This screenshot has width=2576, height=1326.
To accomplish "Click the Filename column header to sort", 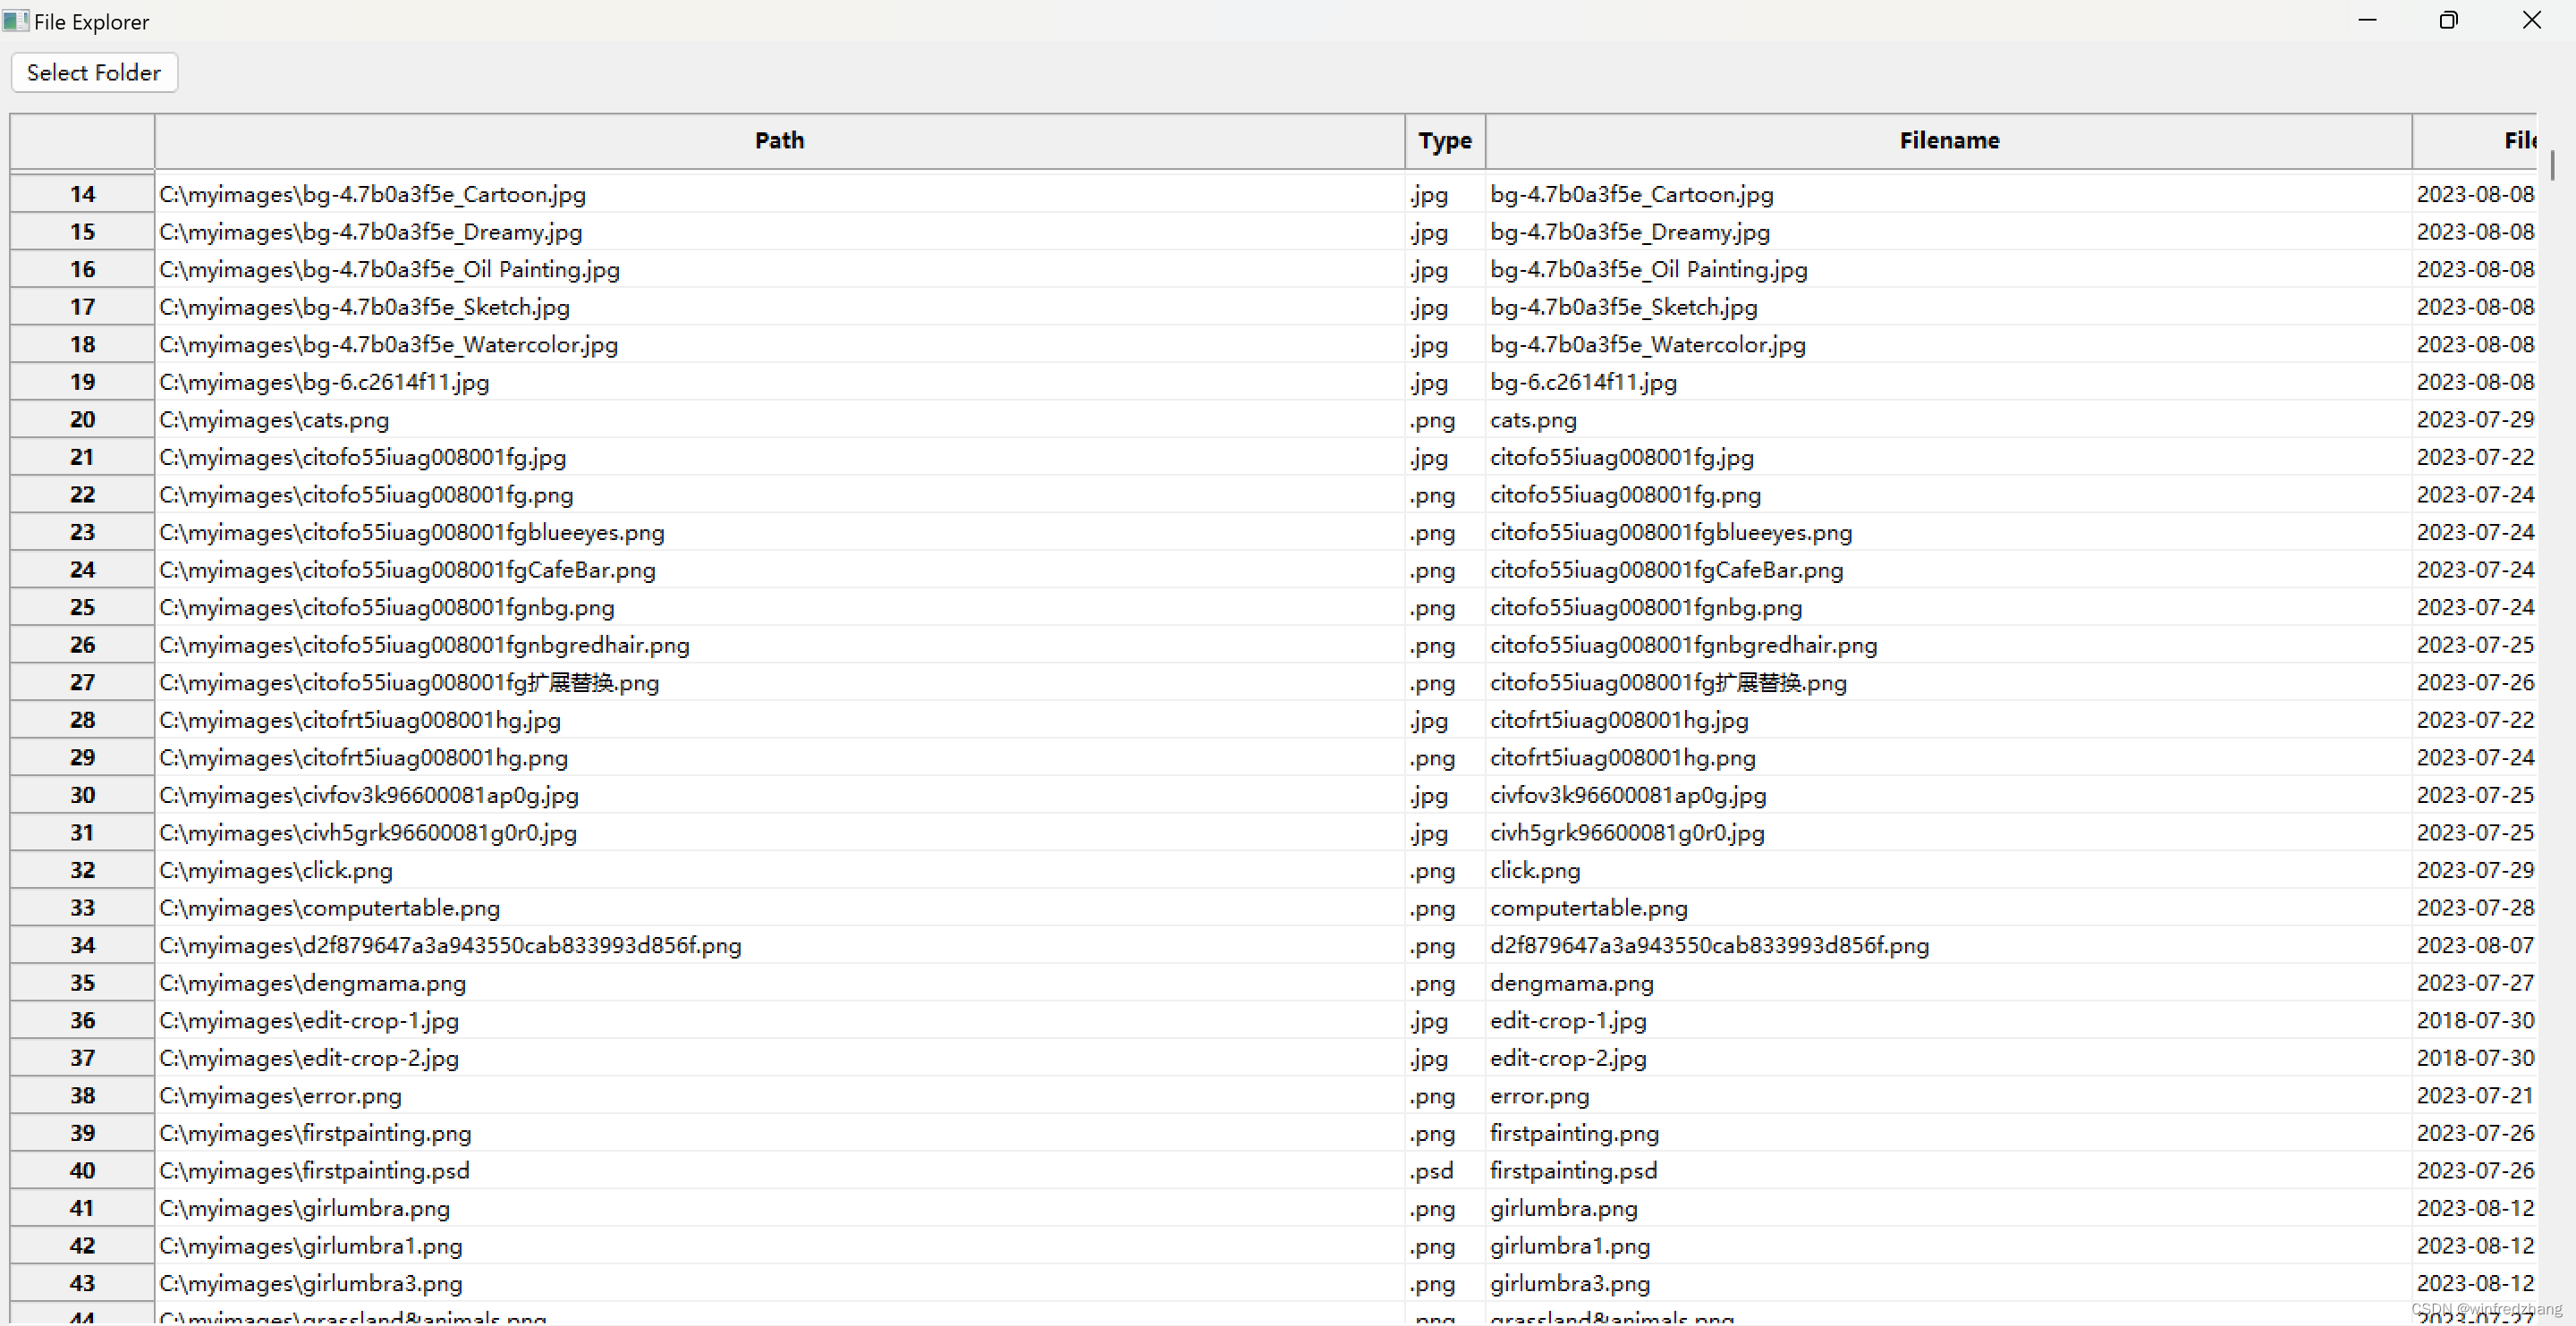I will pos(1947,140).
